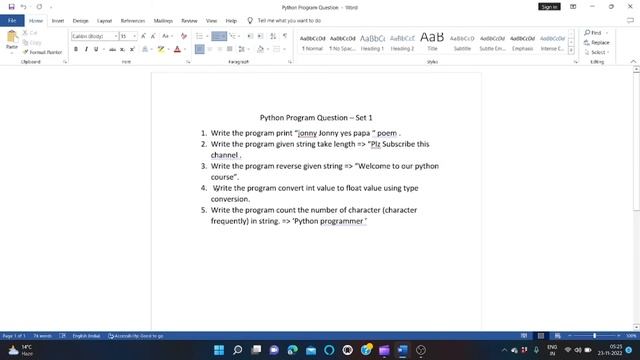Toggle Italic formatting

(86, 49)
